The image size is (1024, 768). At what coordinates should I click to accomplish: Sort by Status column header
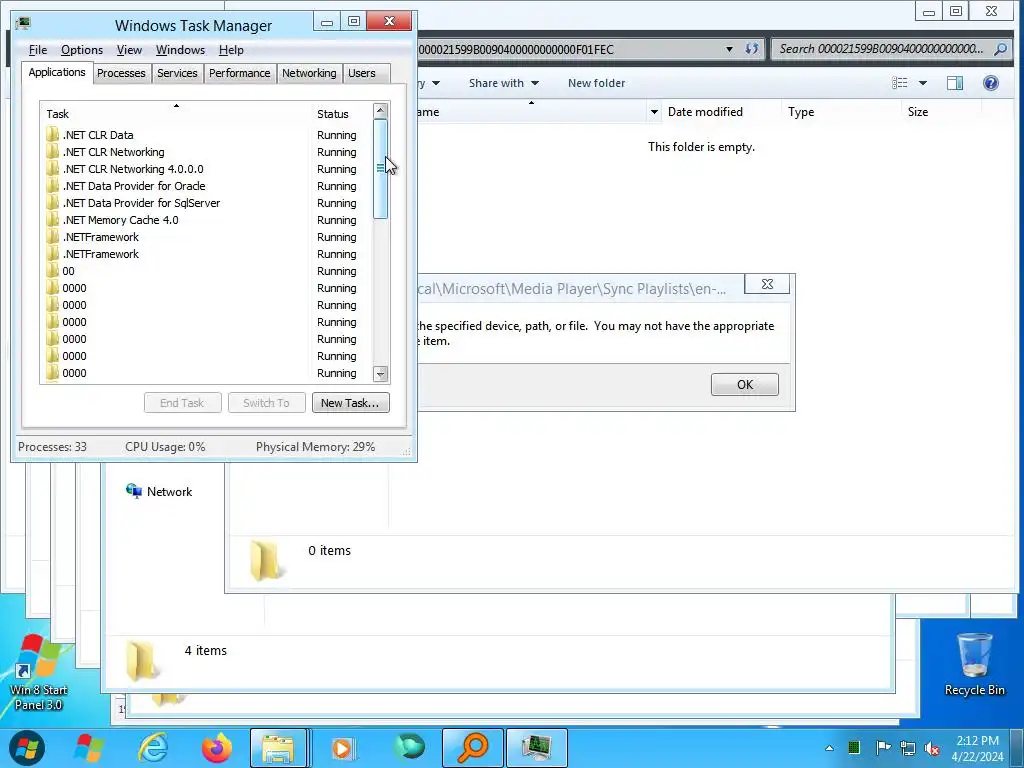340,114
